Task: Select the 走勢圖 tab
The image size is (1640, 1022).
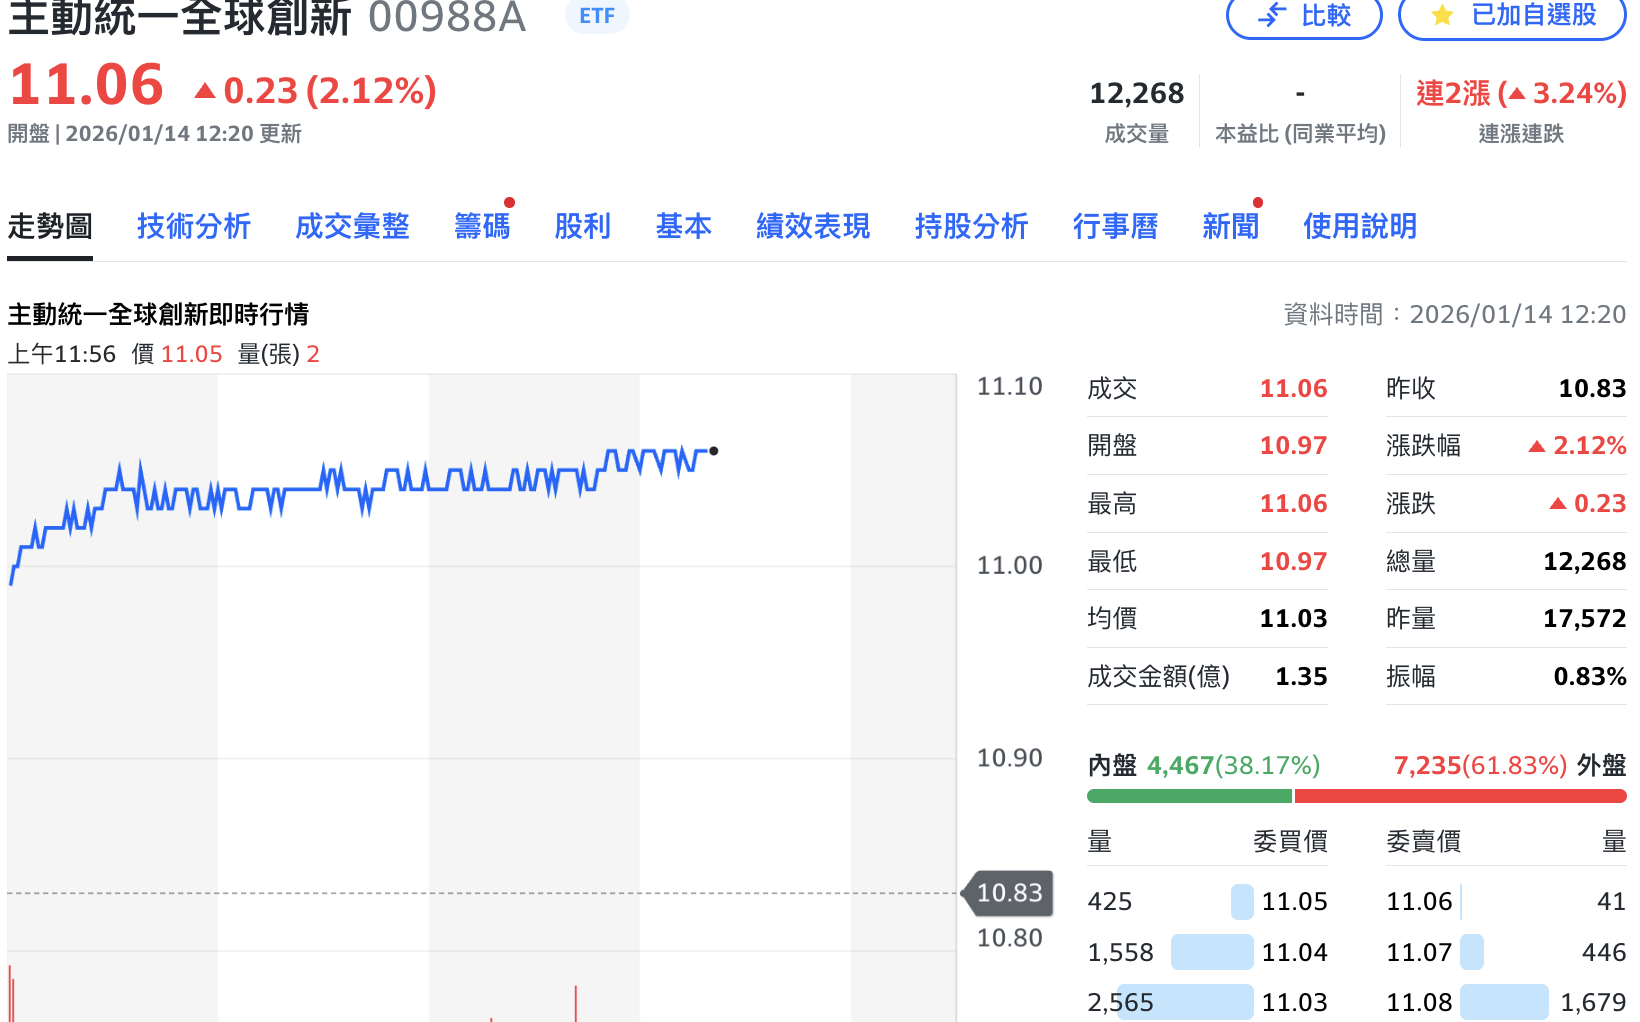Action: pyautogui.click(x=49, y=226)
